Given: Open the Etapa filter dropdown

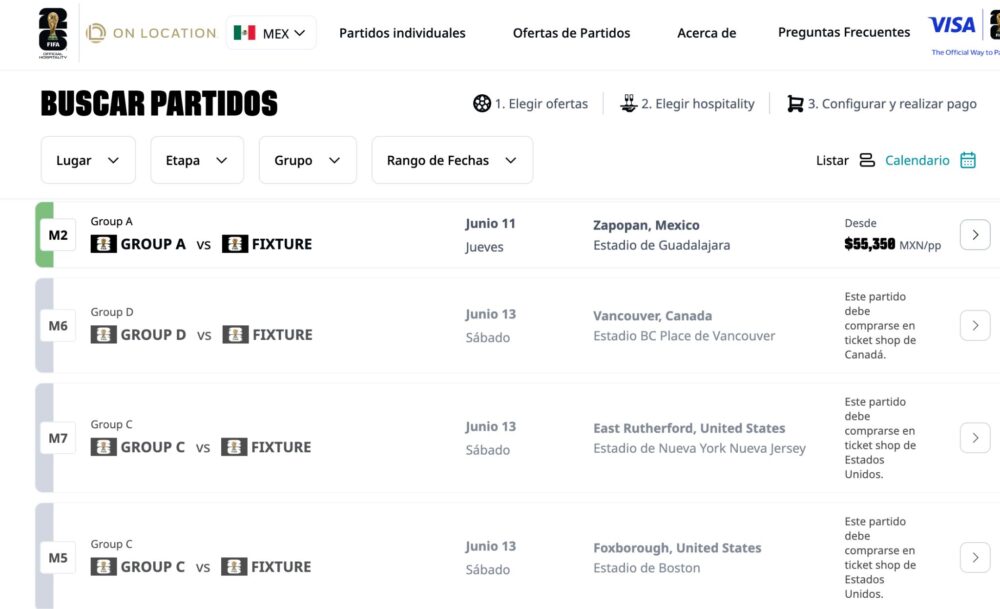Looking at the screenshot, I should 197,160.
